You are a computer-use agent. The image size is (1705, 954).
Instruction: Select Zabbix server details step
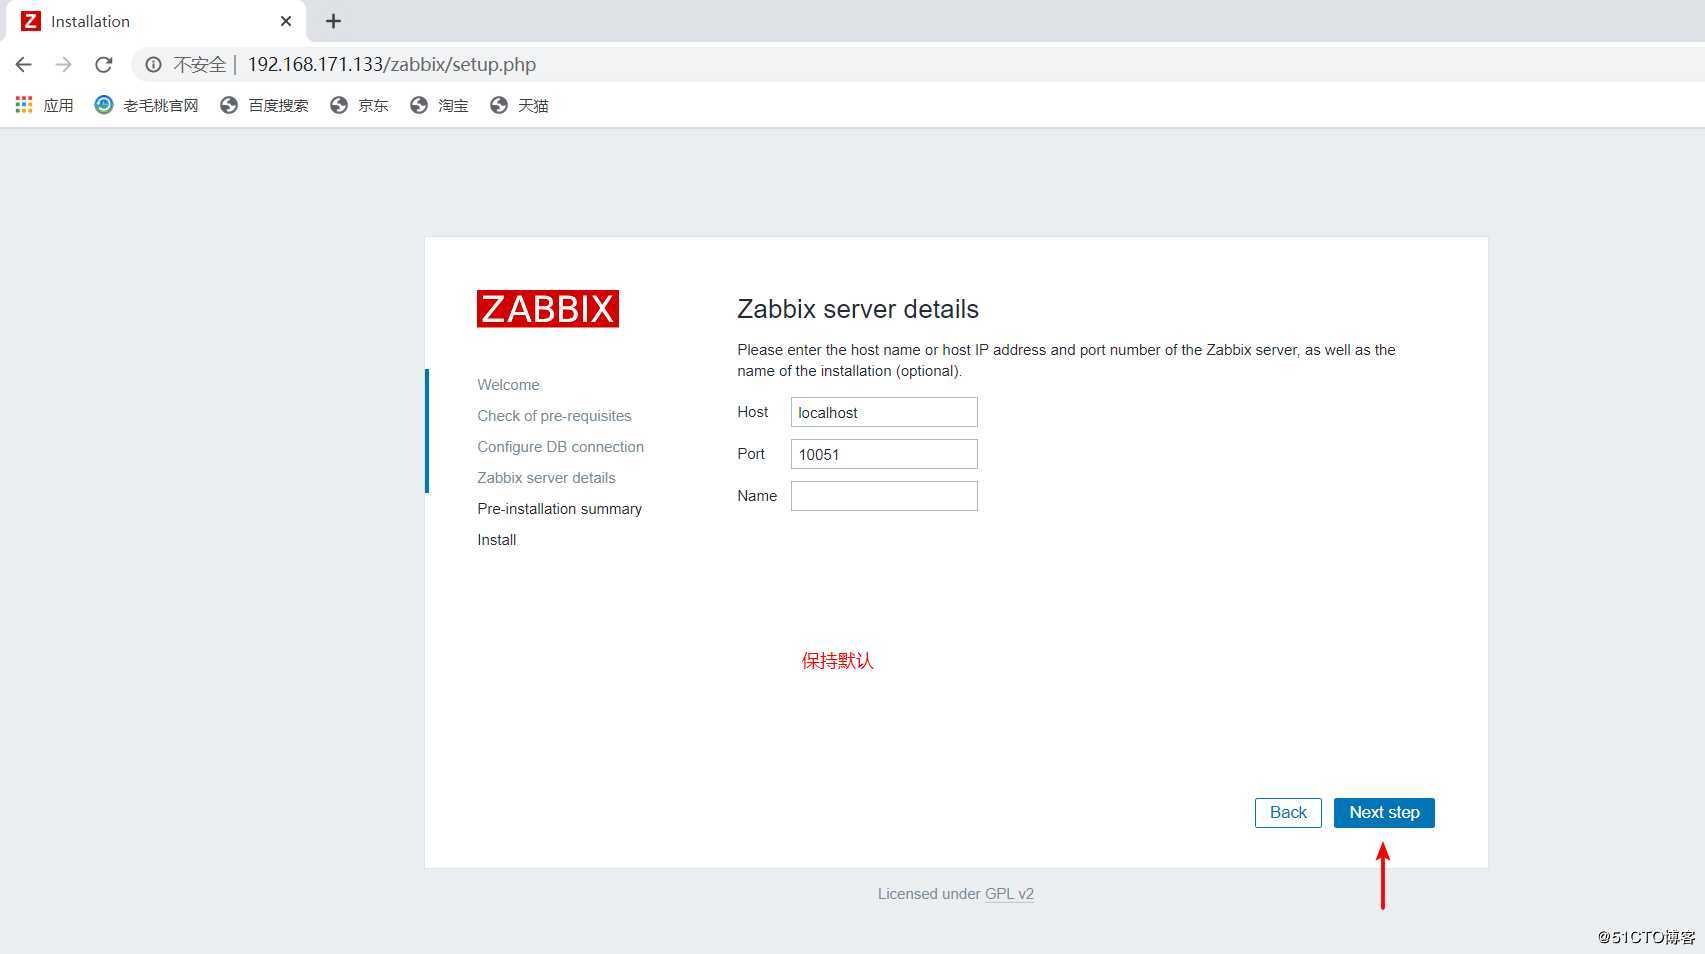(546, 478)
